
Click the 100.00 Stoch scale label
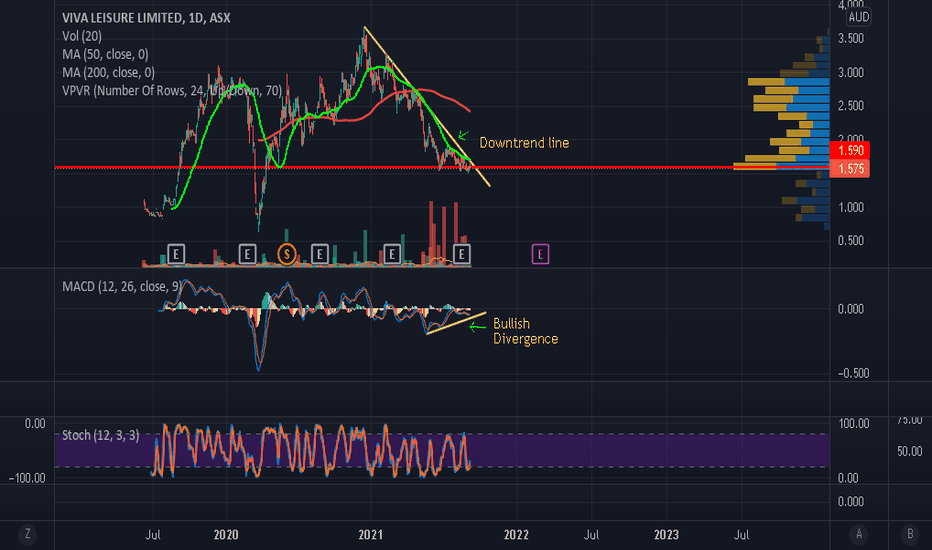click(x=853, y=423)
